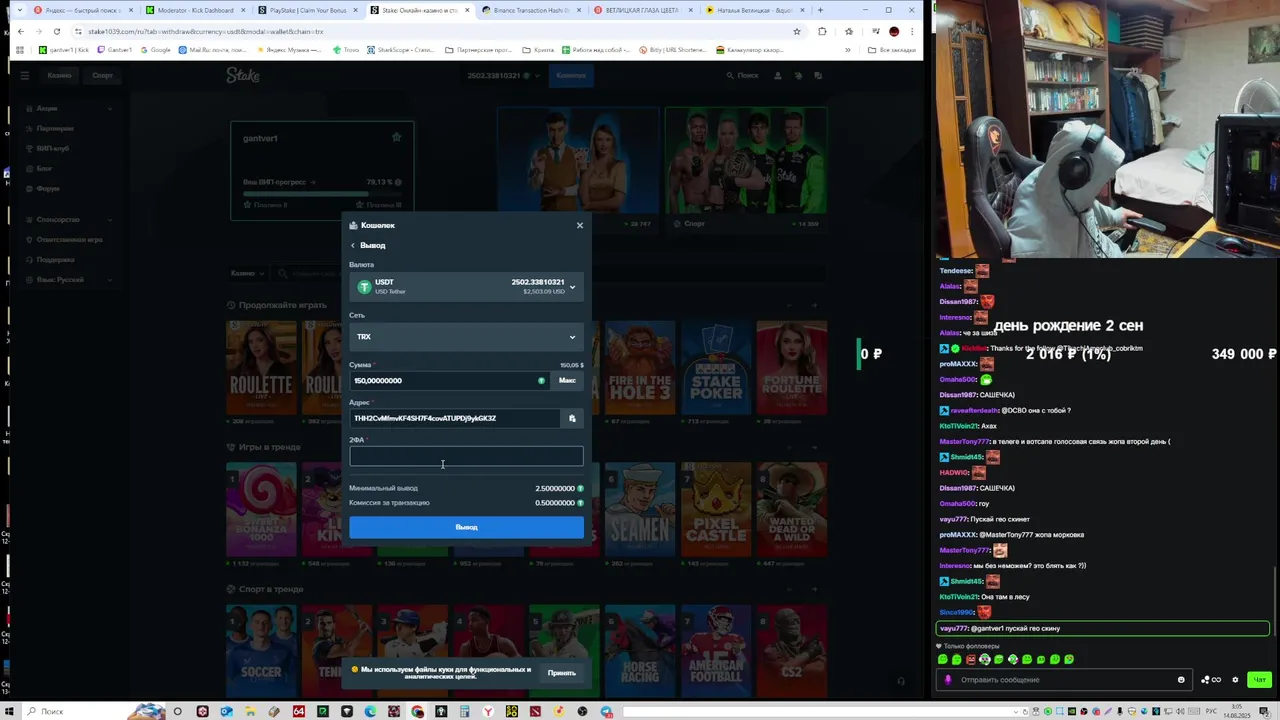1280x720 pixels.
Task: Open the browser extensions icon
Action: click(x=822, y=31)
